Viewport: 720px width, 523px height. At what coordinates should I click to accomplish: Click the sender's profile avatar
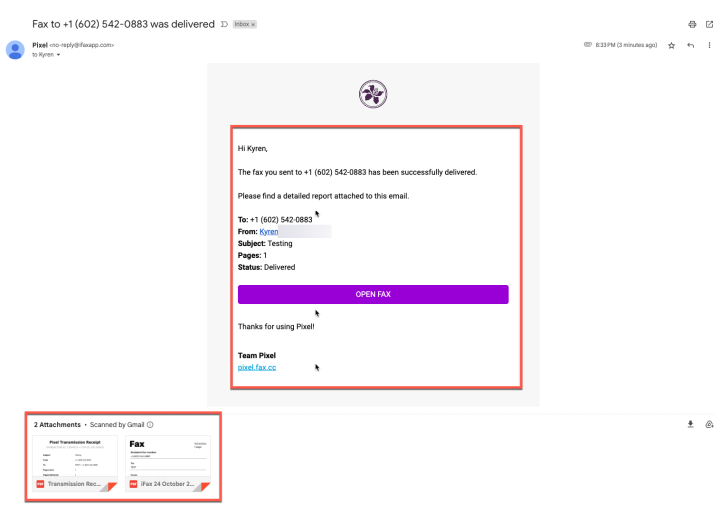(15, 50)
